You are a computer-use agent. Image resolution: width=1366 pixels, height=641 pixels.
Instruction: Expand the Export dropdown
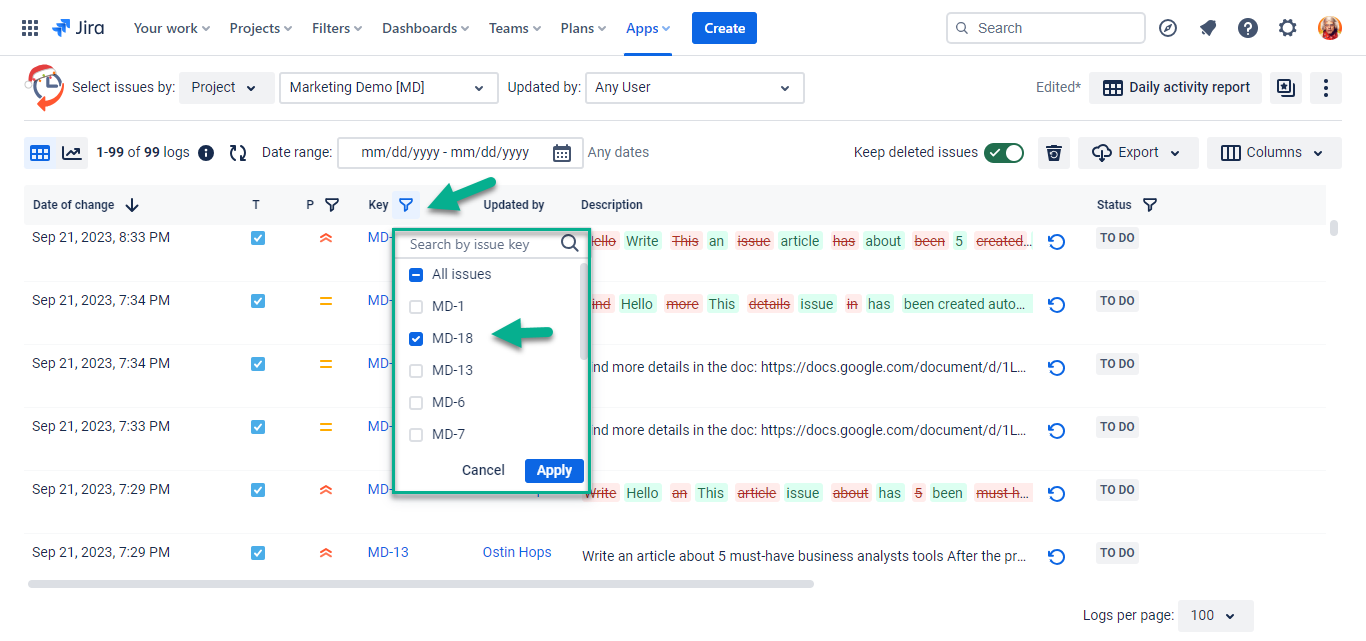click(x=1137, y=153)
